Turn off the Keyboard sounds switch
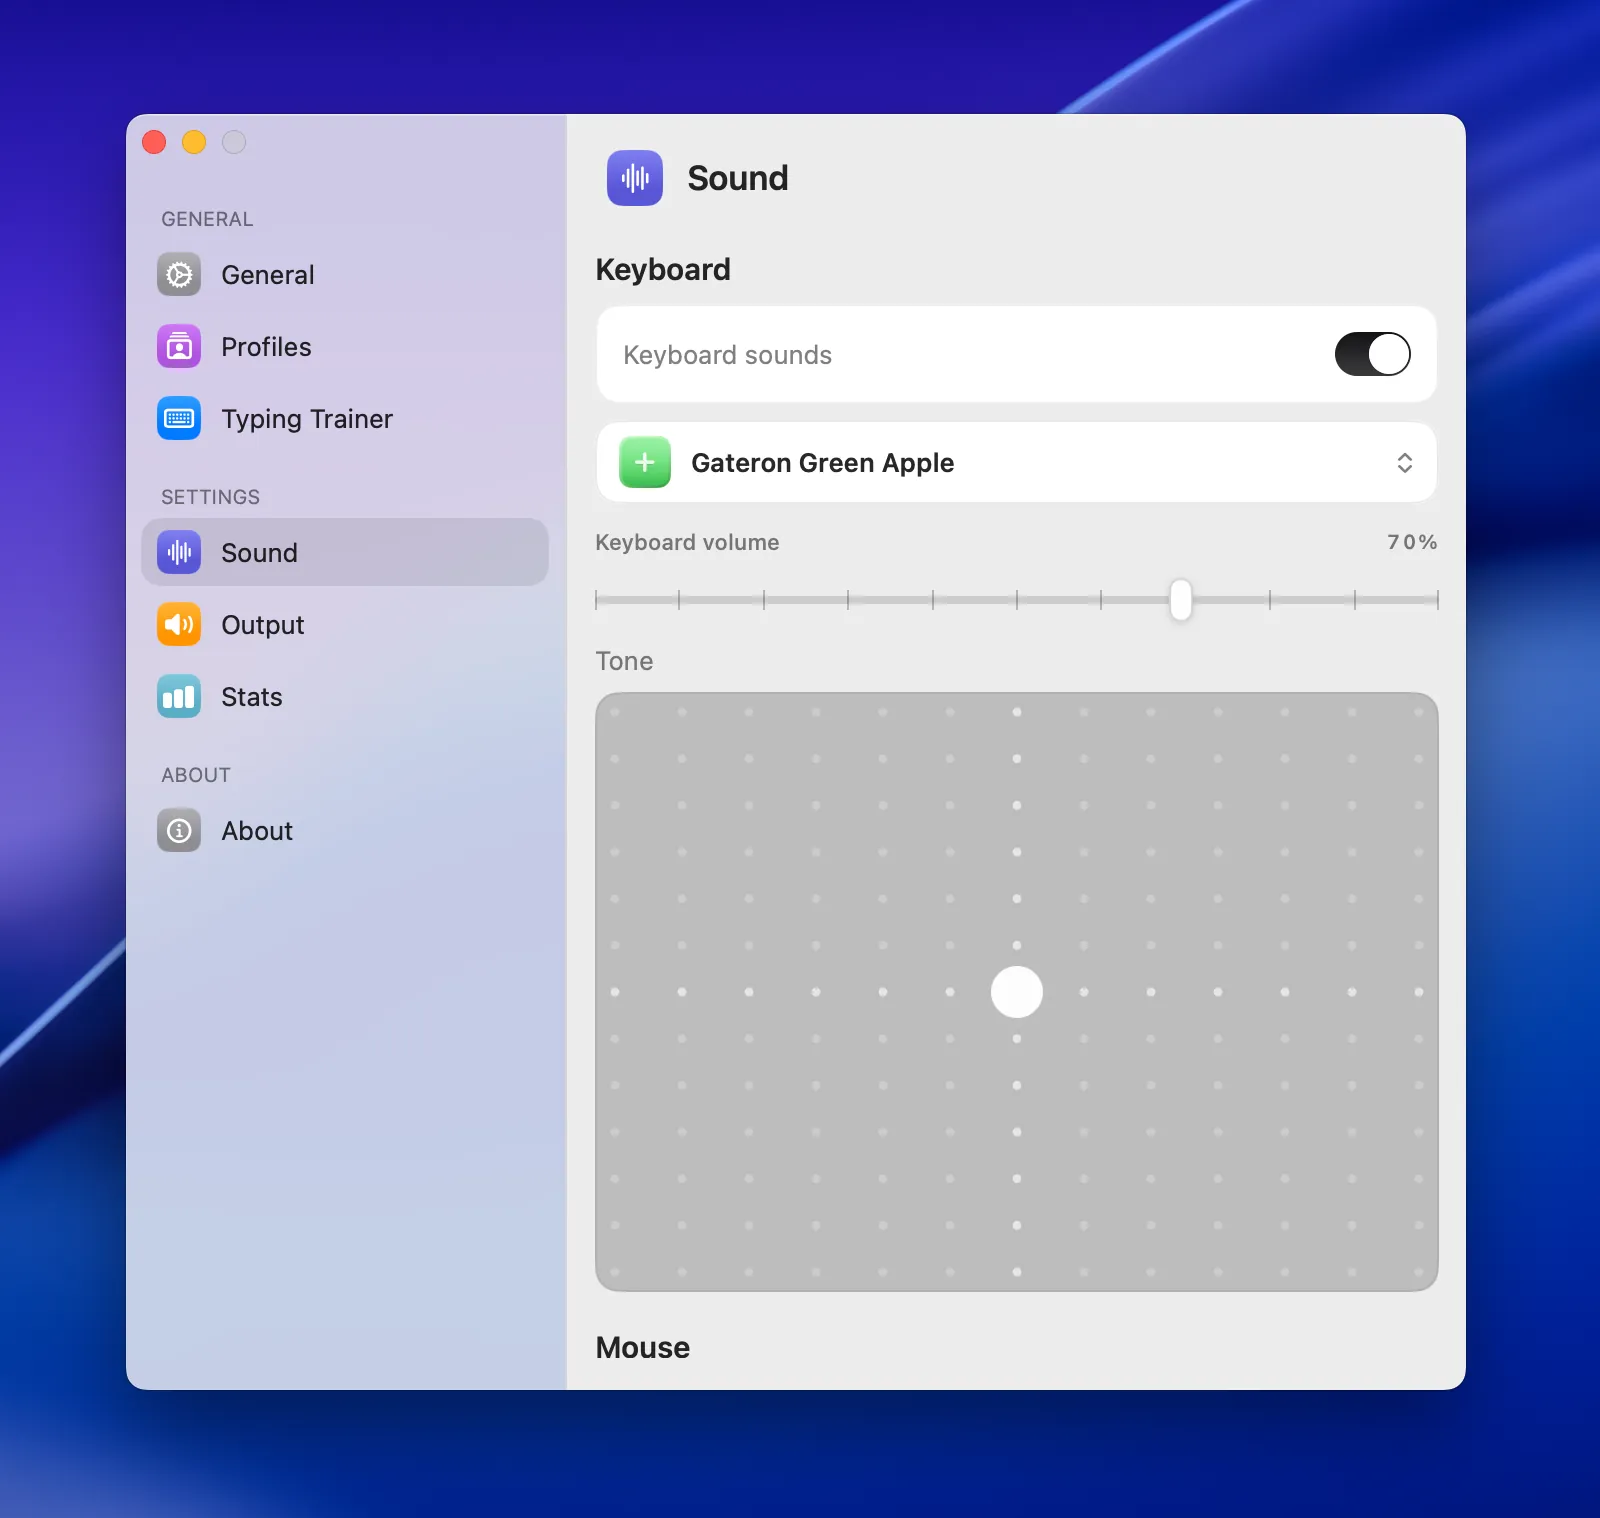The height and width of the screenshot is (1518, 1600). (1372, 354)
